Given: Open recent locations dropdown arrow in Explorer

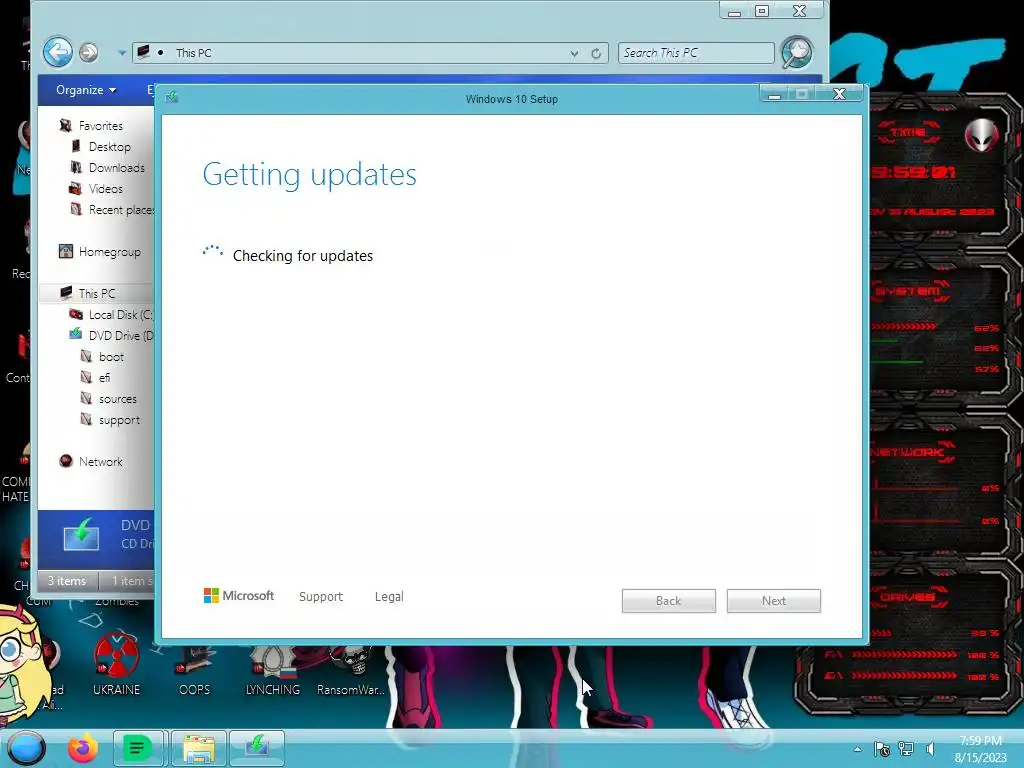Looking at the screenshot, I should (x=121, y=53).
